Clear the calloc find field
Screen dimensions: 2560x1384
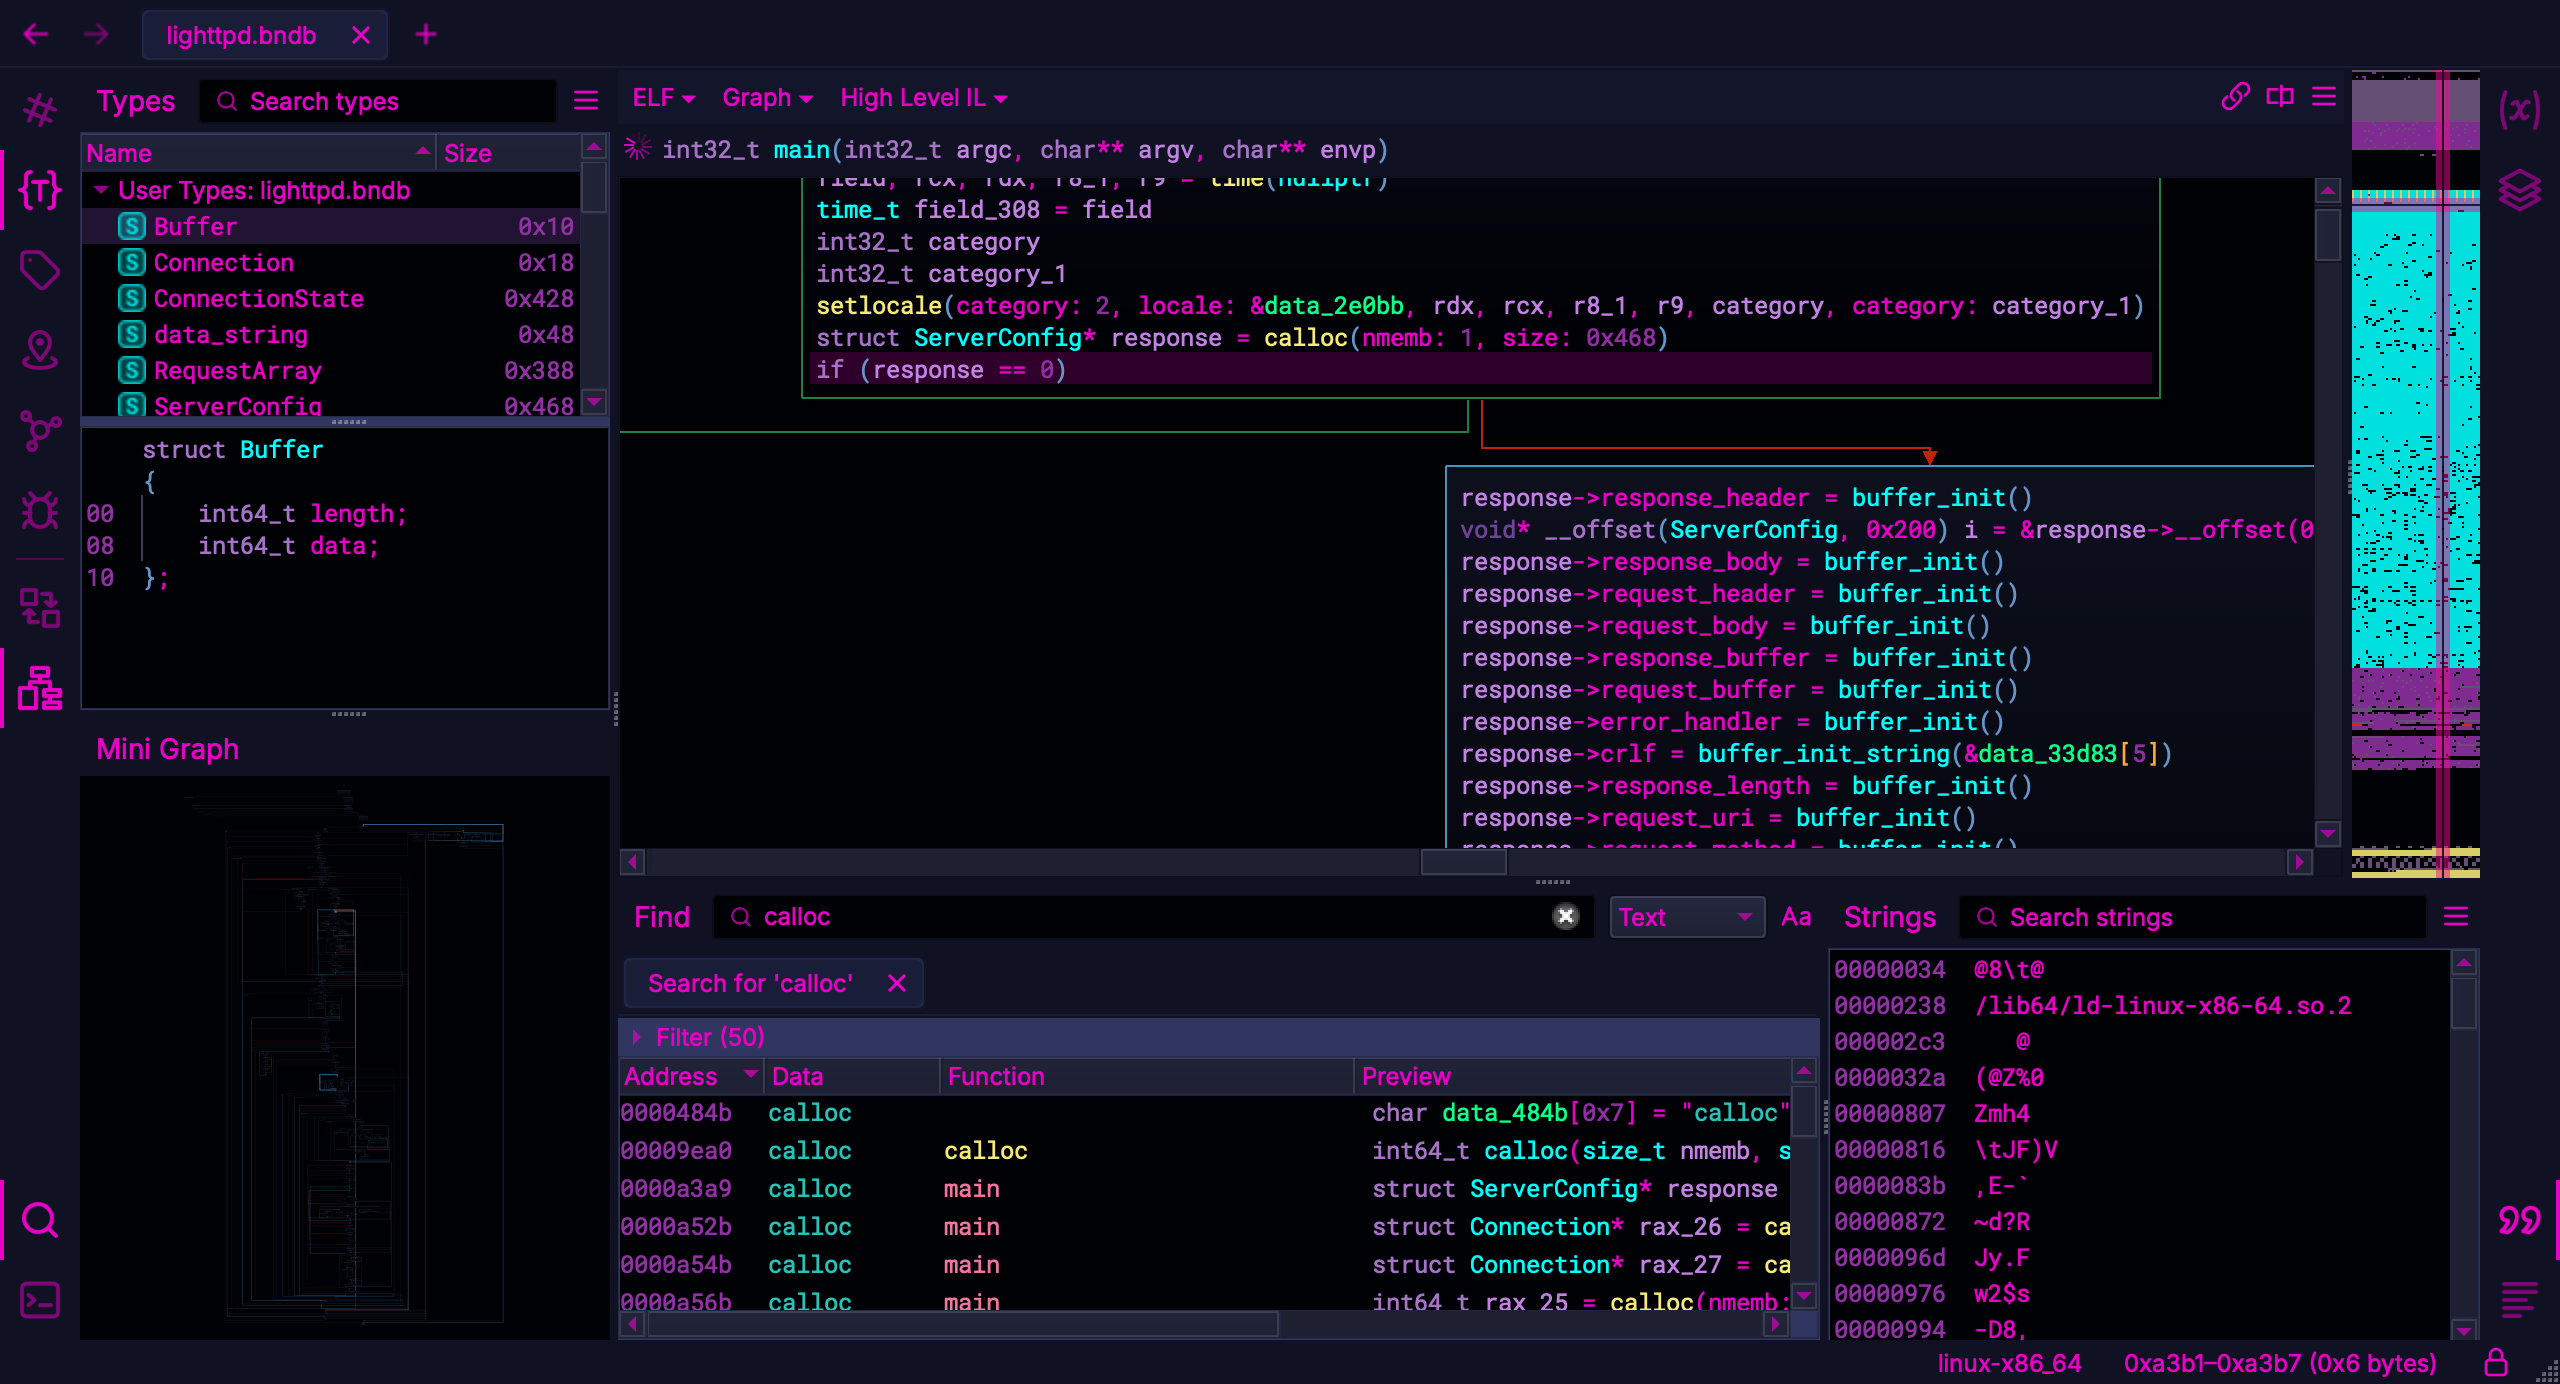[x=1565, y=916]
